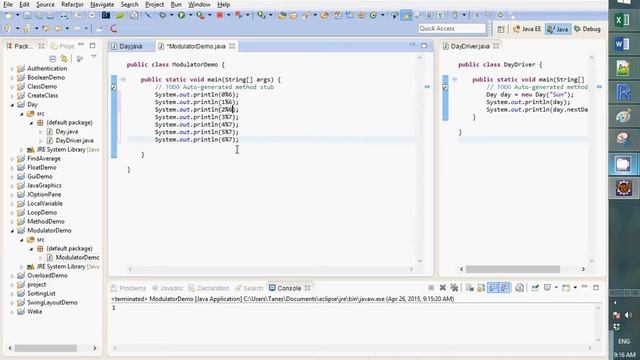Viewport: 640px width, 360px height.
Task: Open the New file dropdown arrow
Action: tap(17, 16)
